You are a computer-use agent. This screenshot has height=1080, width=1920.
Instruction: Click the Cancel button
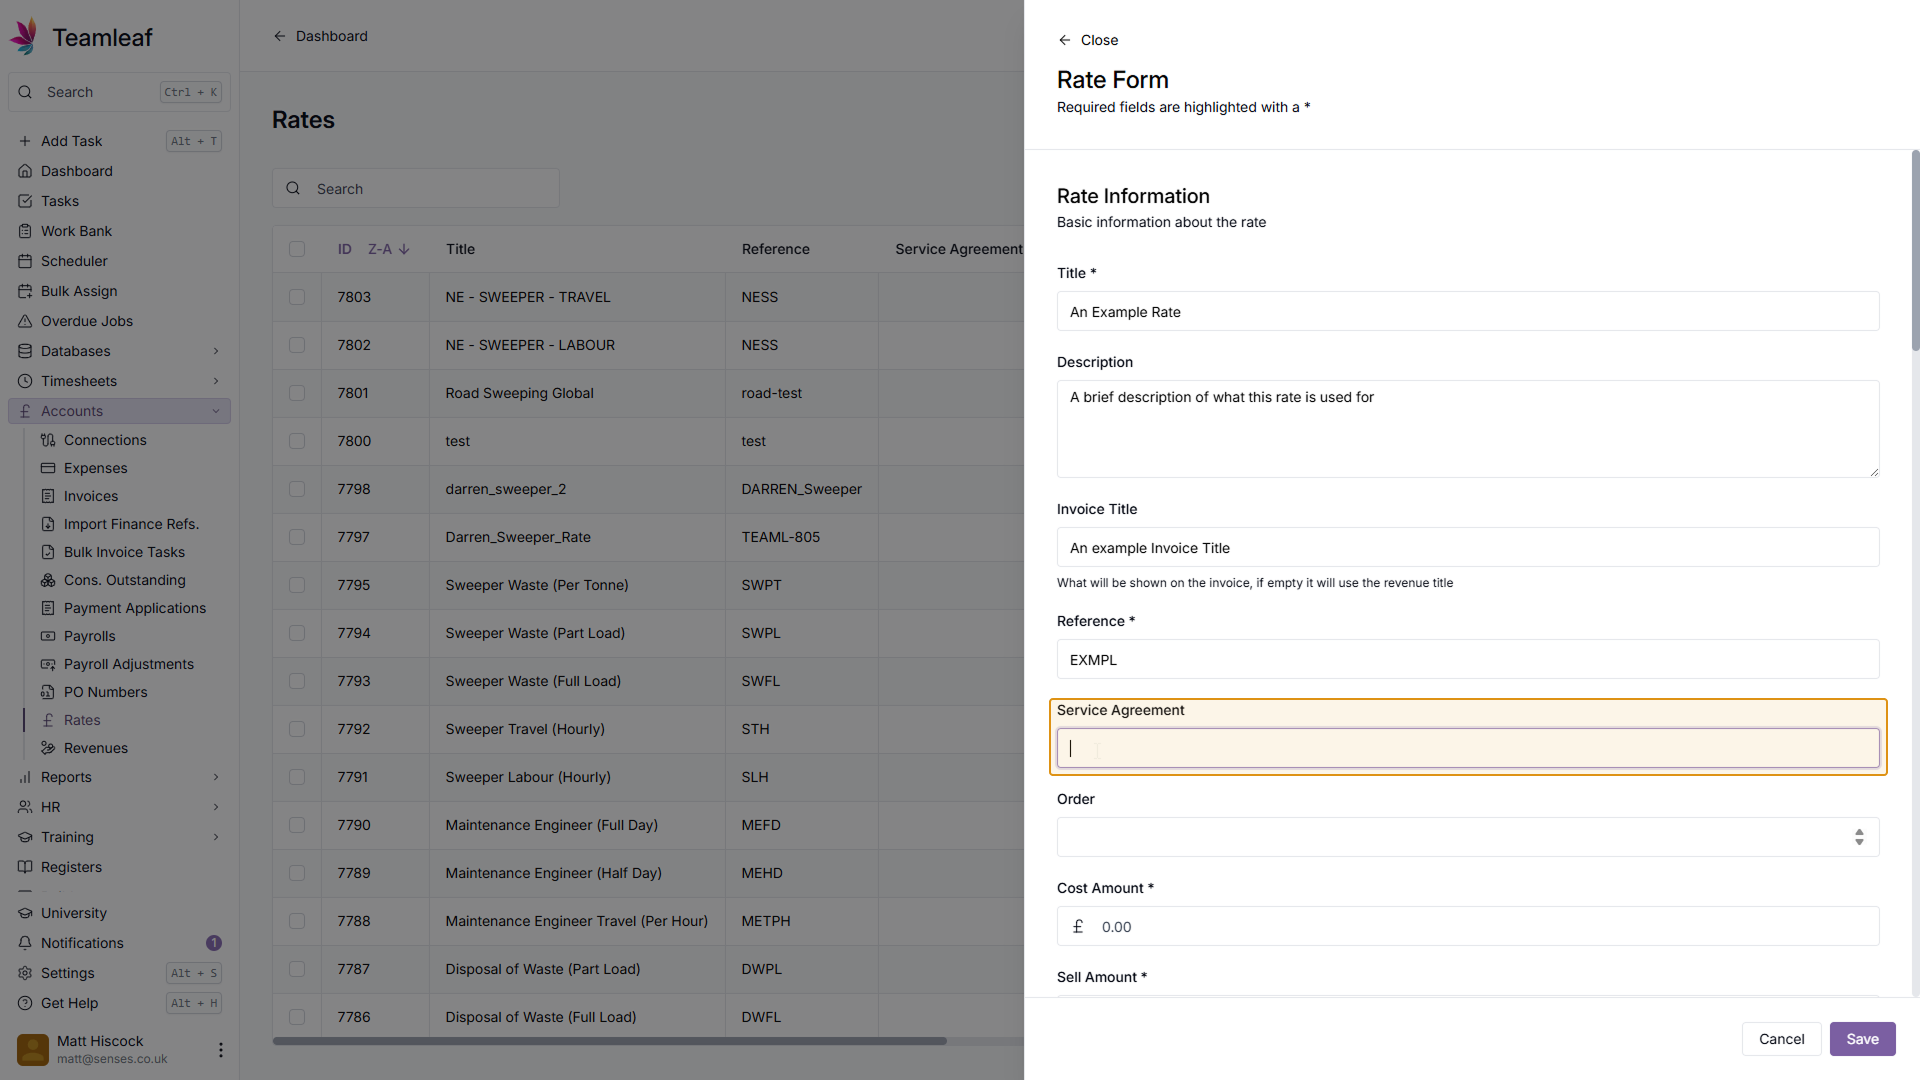click(1781, 1039)
